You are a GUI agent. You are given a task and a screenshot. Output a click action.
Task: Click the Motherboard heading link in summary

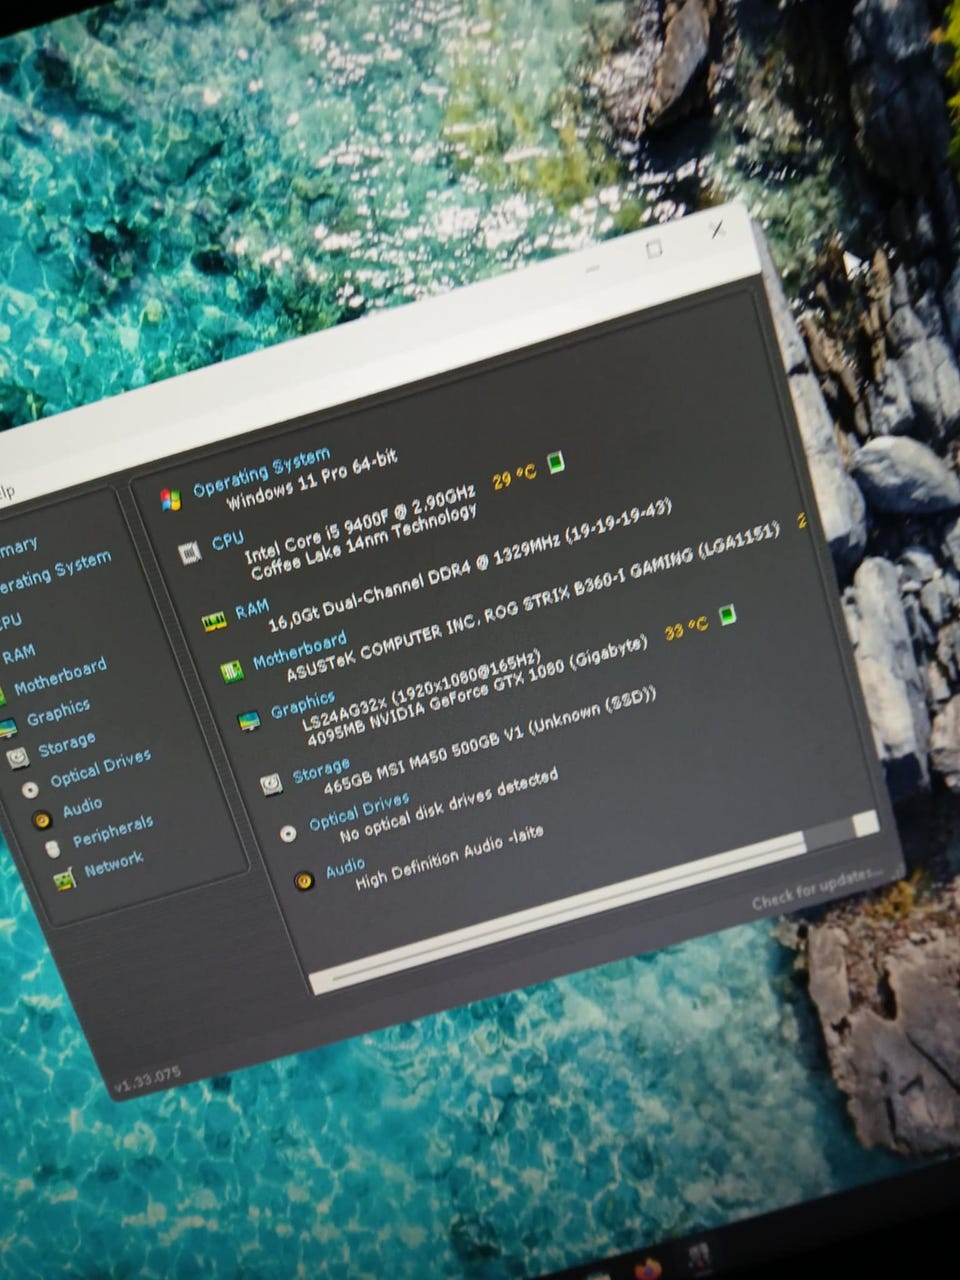[x=299, y=649]
